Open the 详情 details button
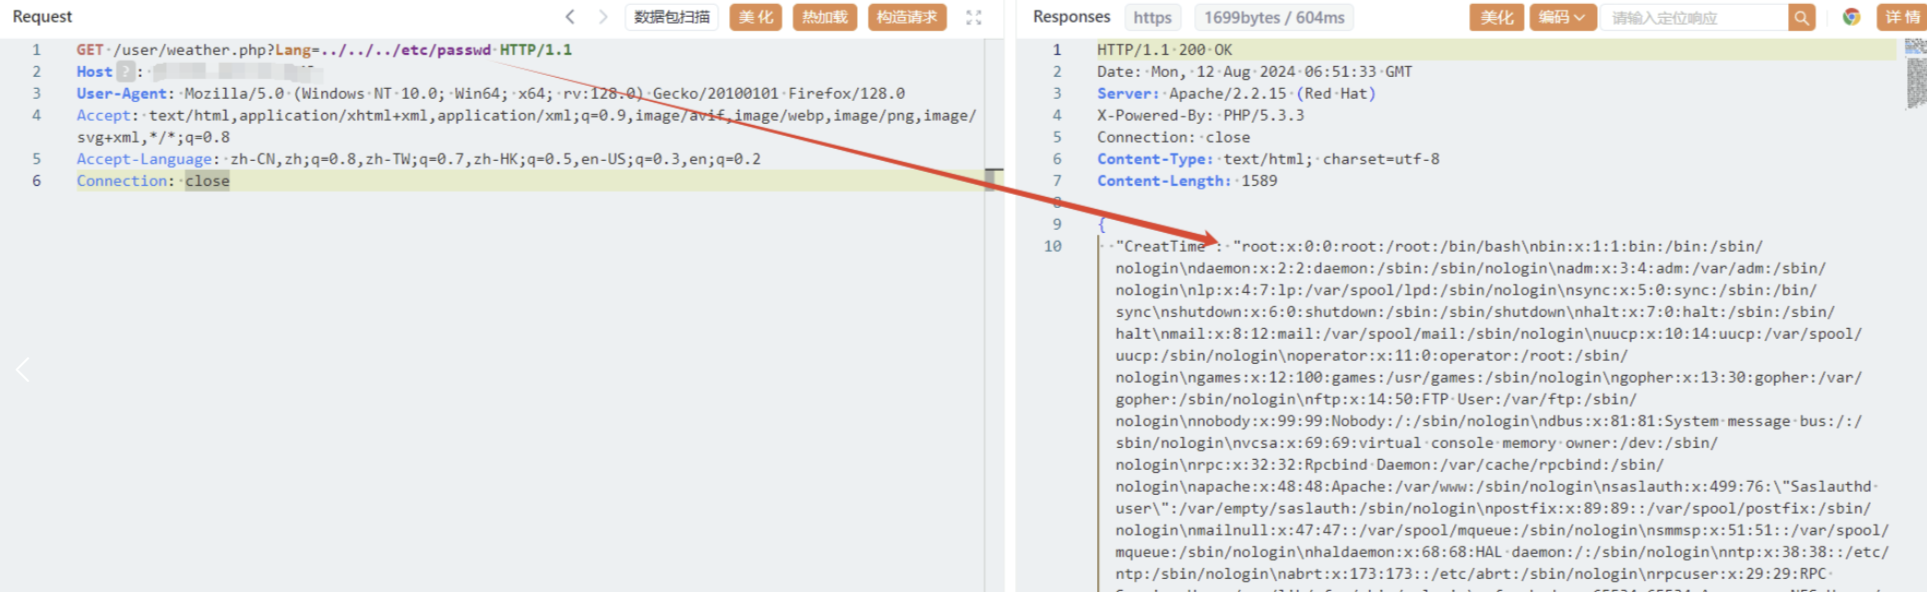This screenshot has height=592, width=1927. (x=1901, y=17)
